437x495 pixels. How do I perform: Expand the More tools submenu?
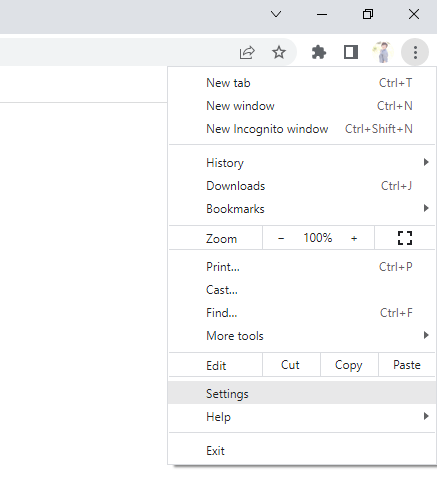pos(302,336)
